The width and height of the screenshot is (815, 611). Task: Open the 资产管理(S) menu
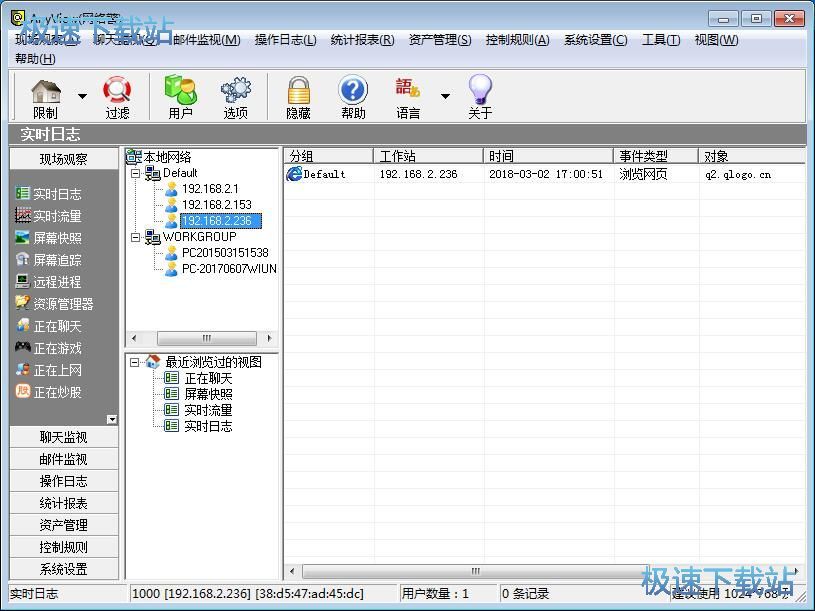[440, 40]
